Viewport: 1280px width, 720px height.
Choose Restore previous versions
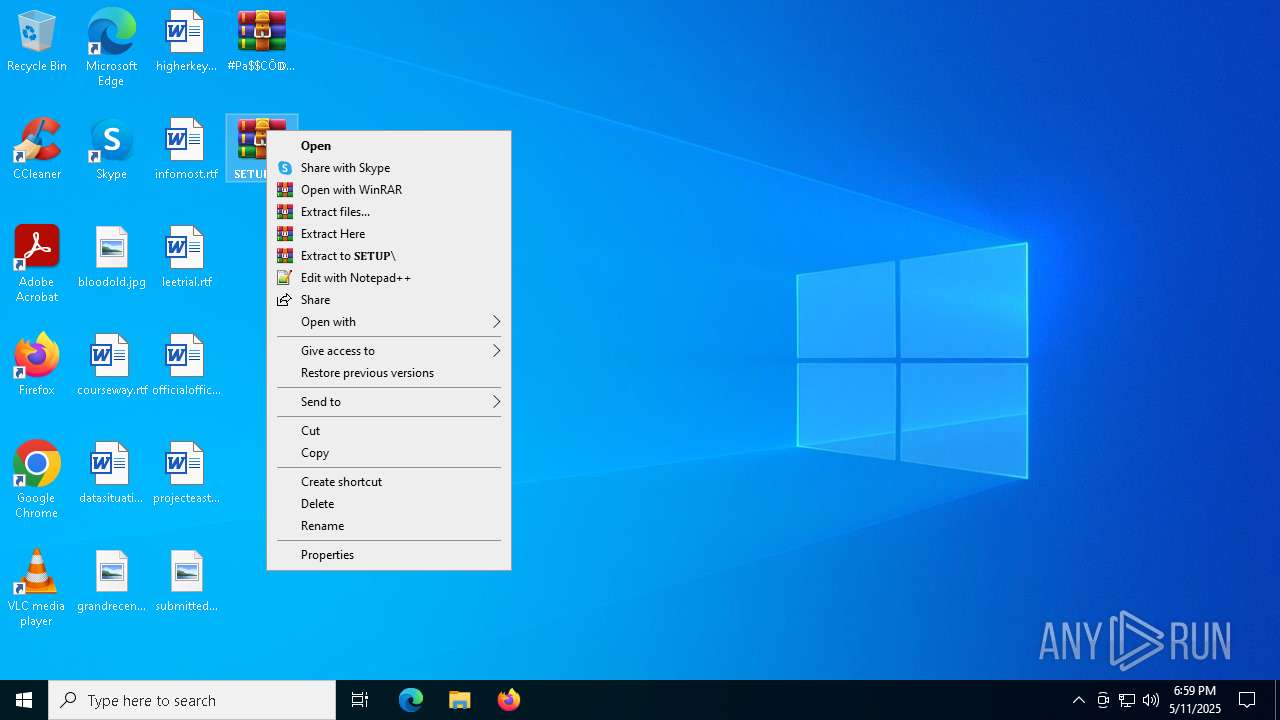click(x=389, y=373)
